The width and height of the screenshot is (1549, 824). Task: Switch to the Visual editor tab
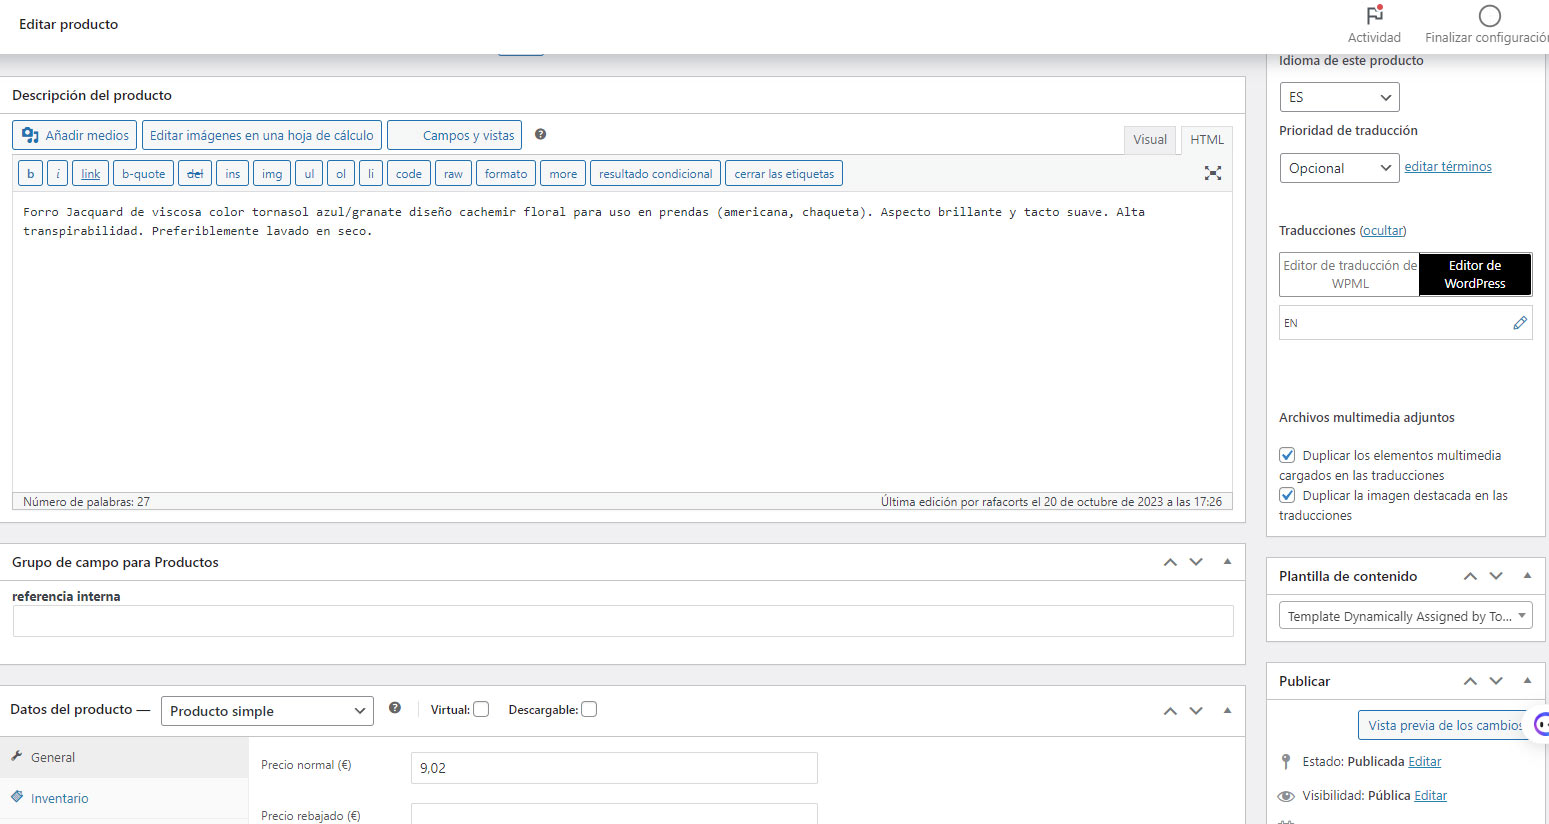point(1150,140)
